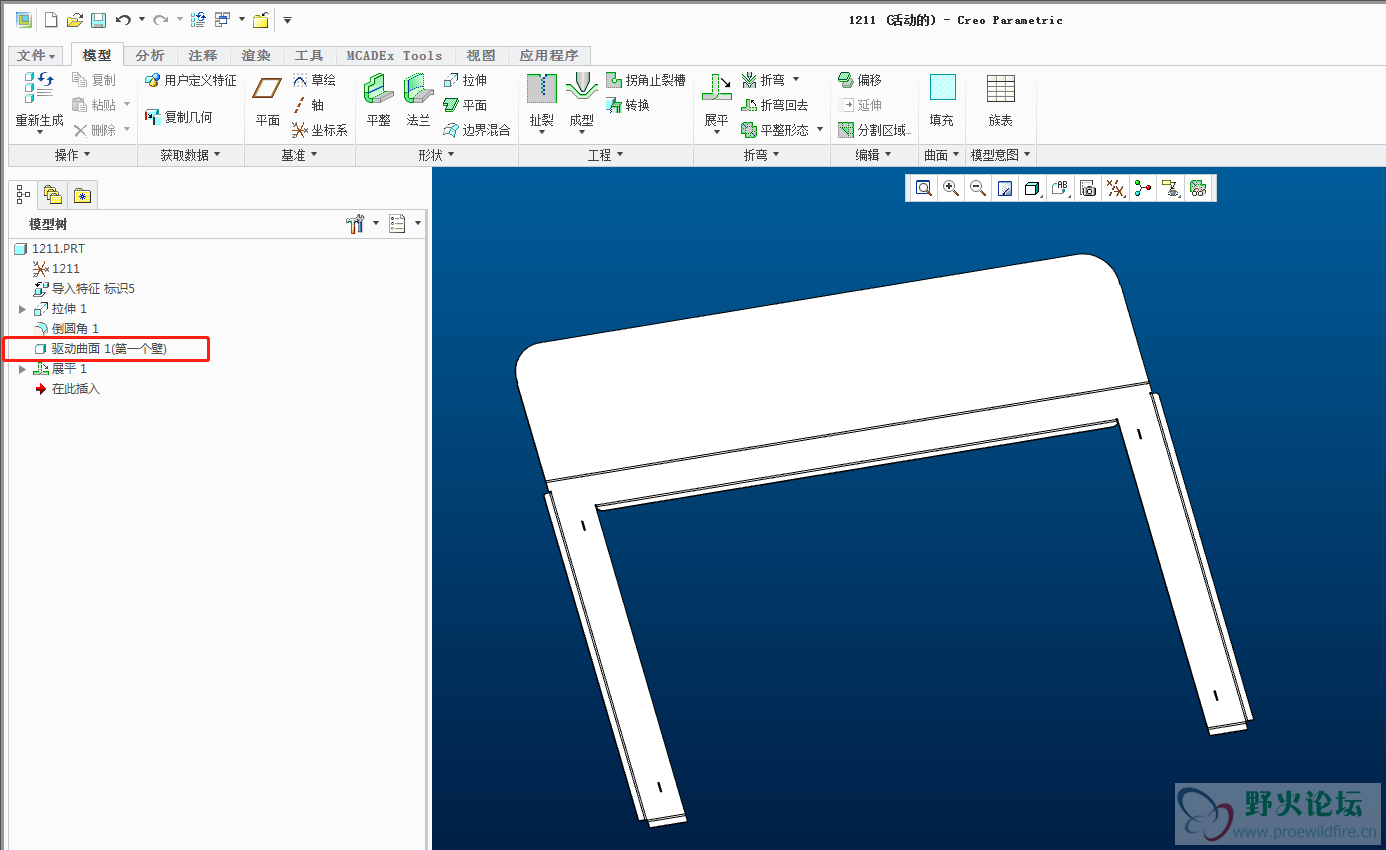Viewport: 1386px width, 850px height.
Task: Click the 填充 fill tool
Action: click(942, 101)
